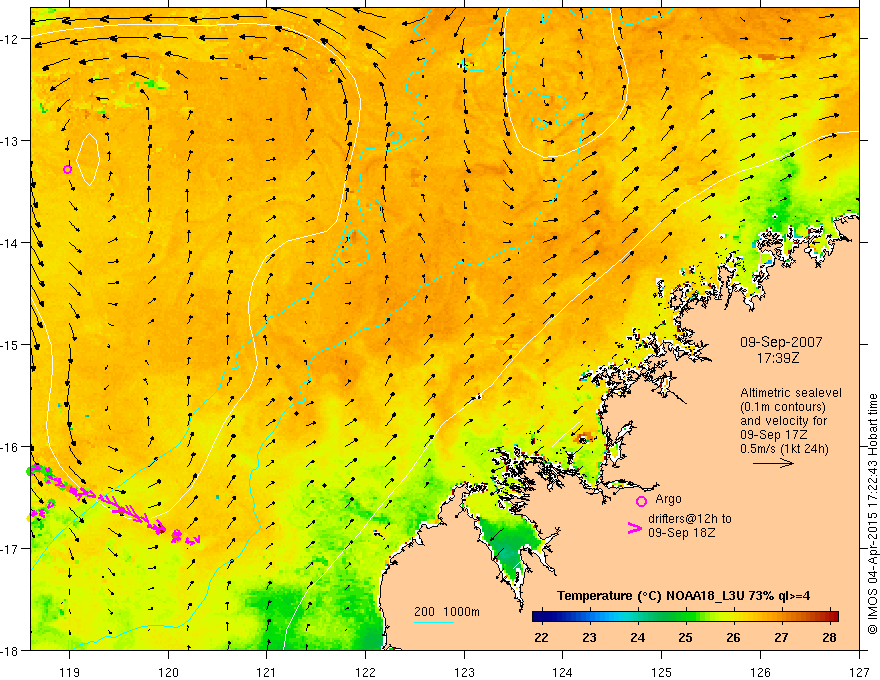Click the '(0.1m contours)' text

783,407
